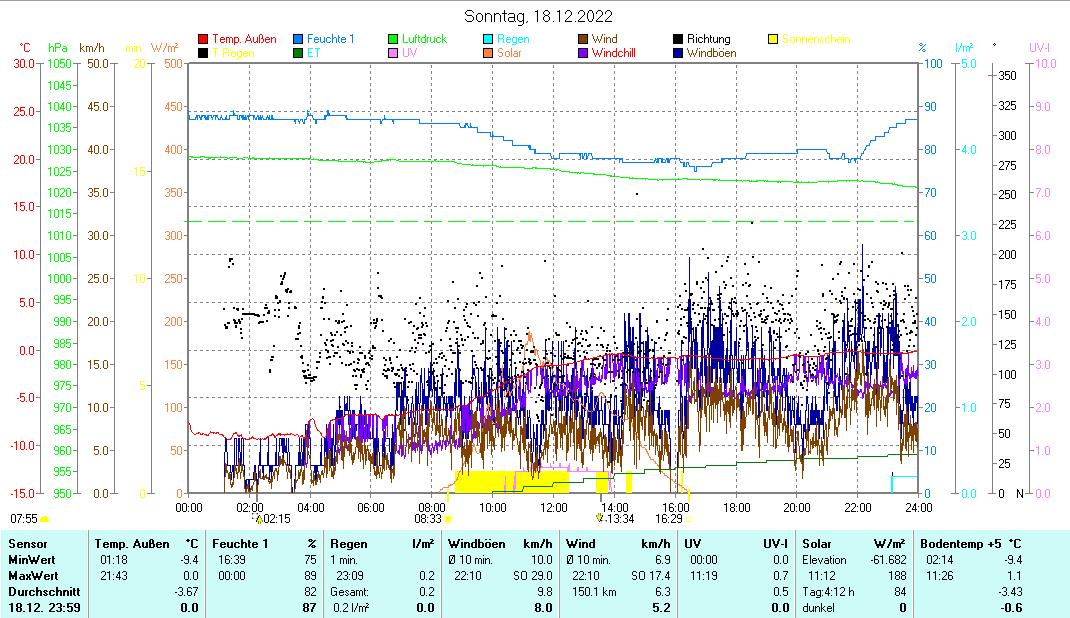Screen dimensions: 1070x618
Task: Click the orange Solar legend square
Action: click(x=489, y=53)
